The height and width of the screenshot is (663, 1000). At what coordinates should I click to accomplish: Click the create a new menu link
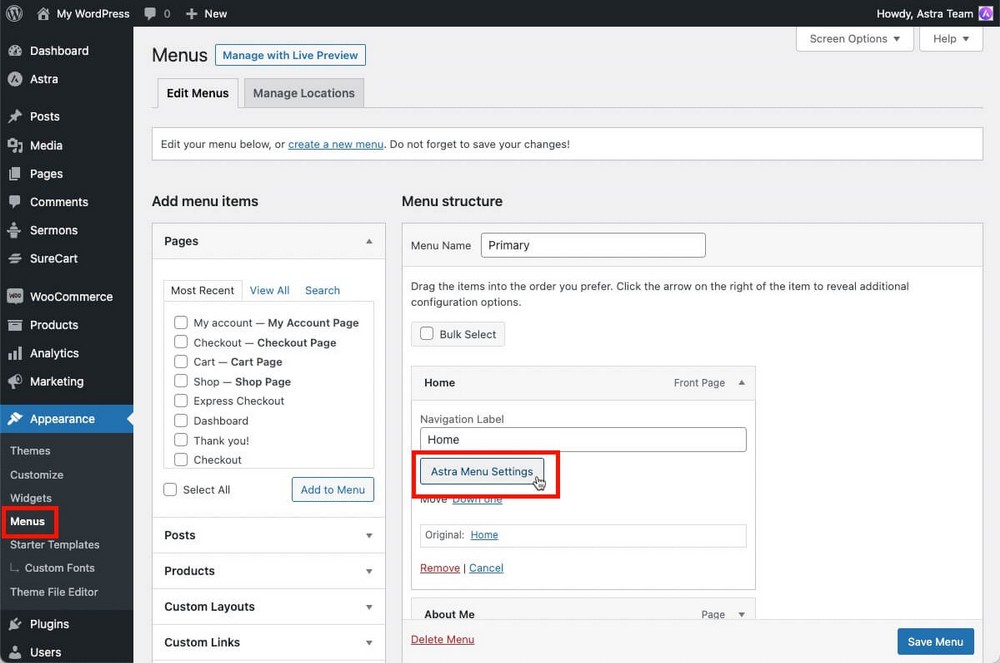(x=335, y=144)
